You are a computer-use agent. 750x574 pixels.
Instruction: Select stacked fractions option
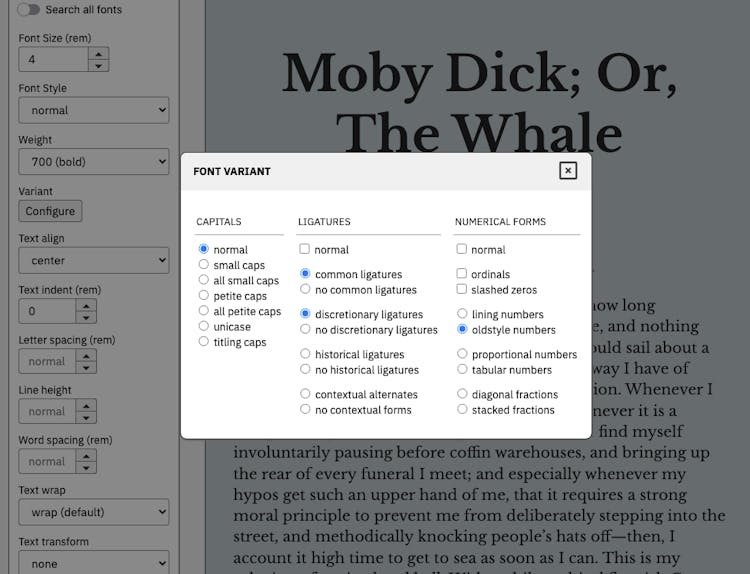click(462, 409)
